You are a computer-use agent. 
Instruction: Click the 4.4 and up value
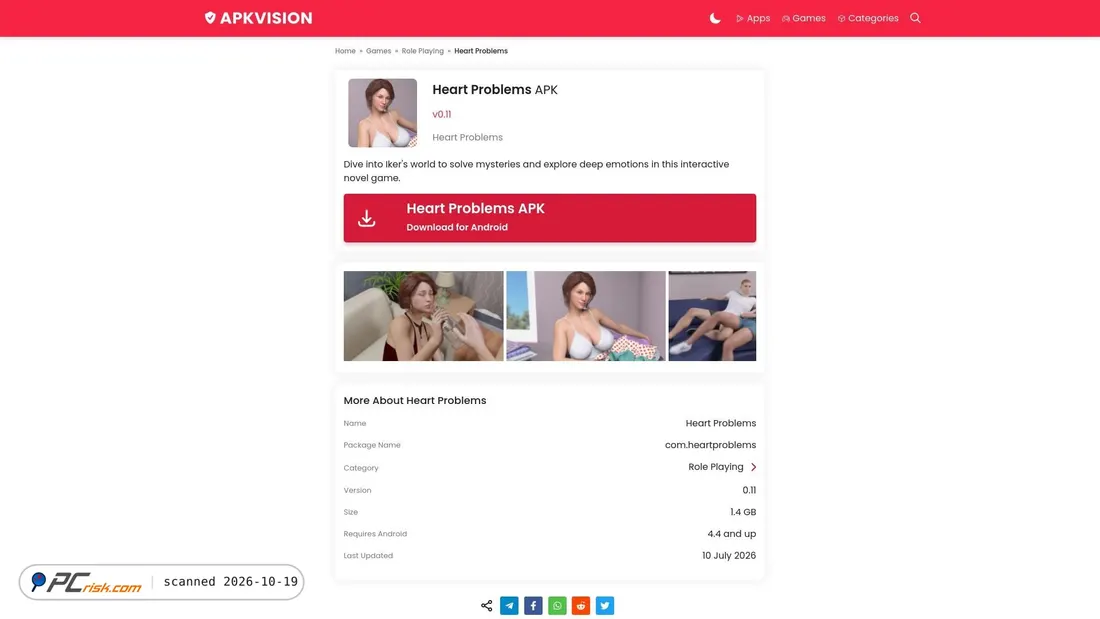point(732,534)
